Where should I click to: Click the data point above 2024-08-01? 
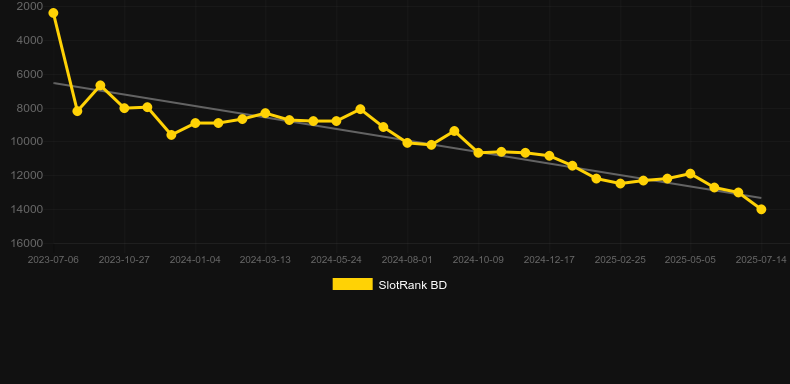(408, 143)
